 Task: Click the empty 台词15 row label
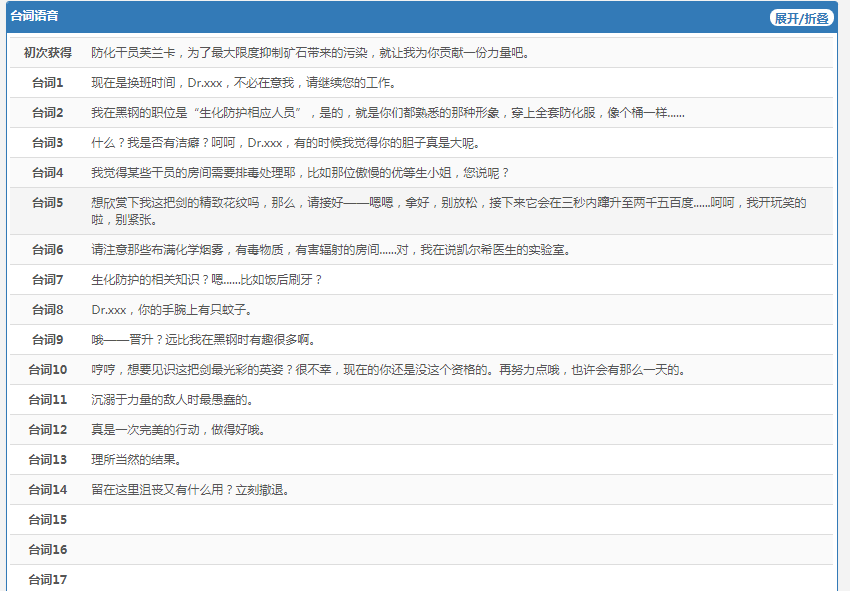coord(48,520)
